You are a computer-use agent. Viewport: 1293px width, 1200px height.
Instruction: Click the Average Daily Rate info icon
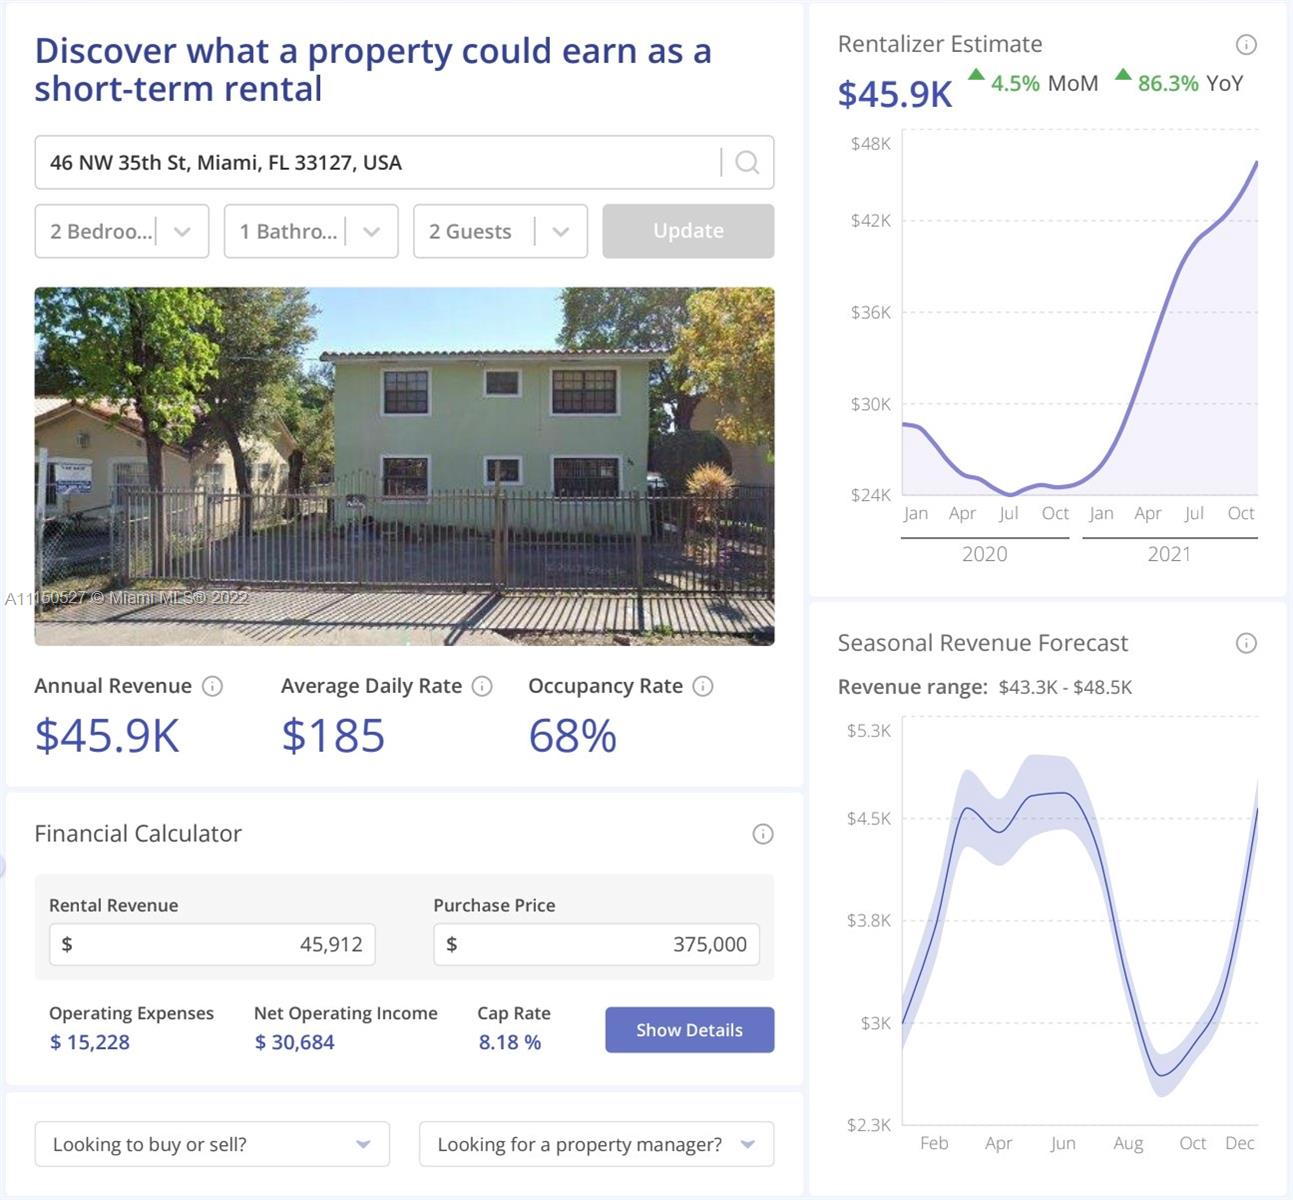pos(482,686)
